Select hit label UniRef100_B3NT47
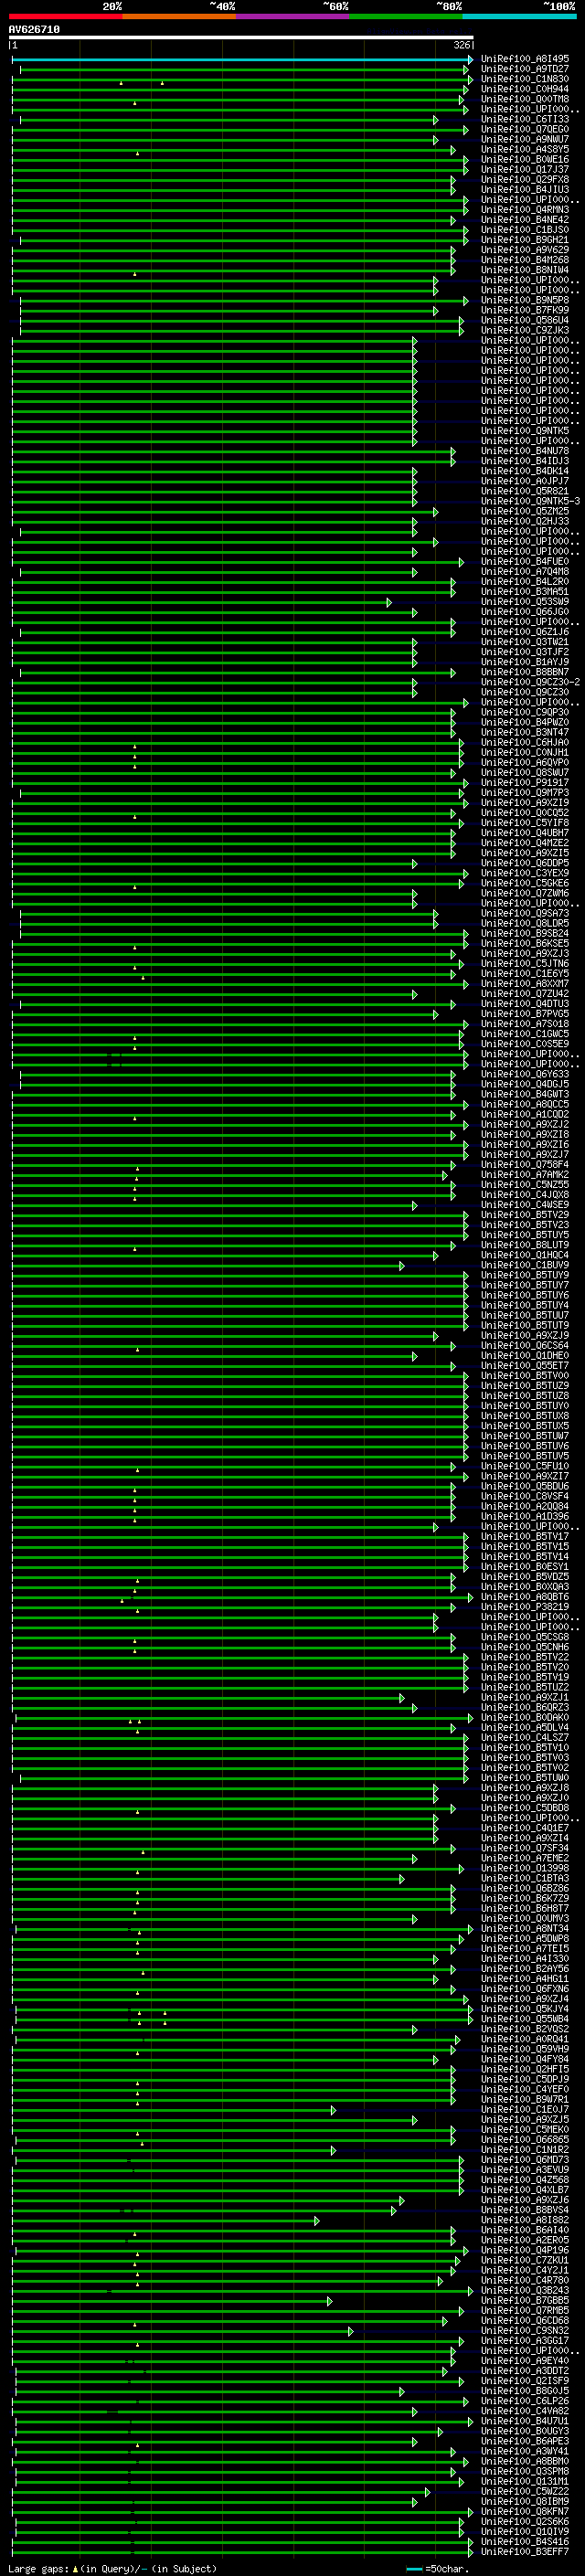 point(525,733)
